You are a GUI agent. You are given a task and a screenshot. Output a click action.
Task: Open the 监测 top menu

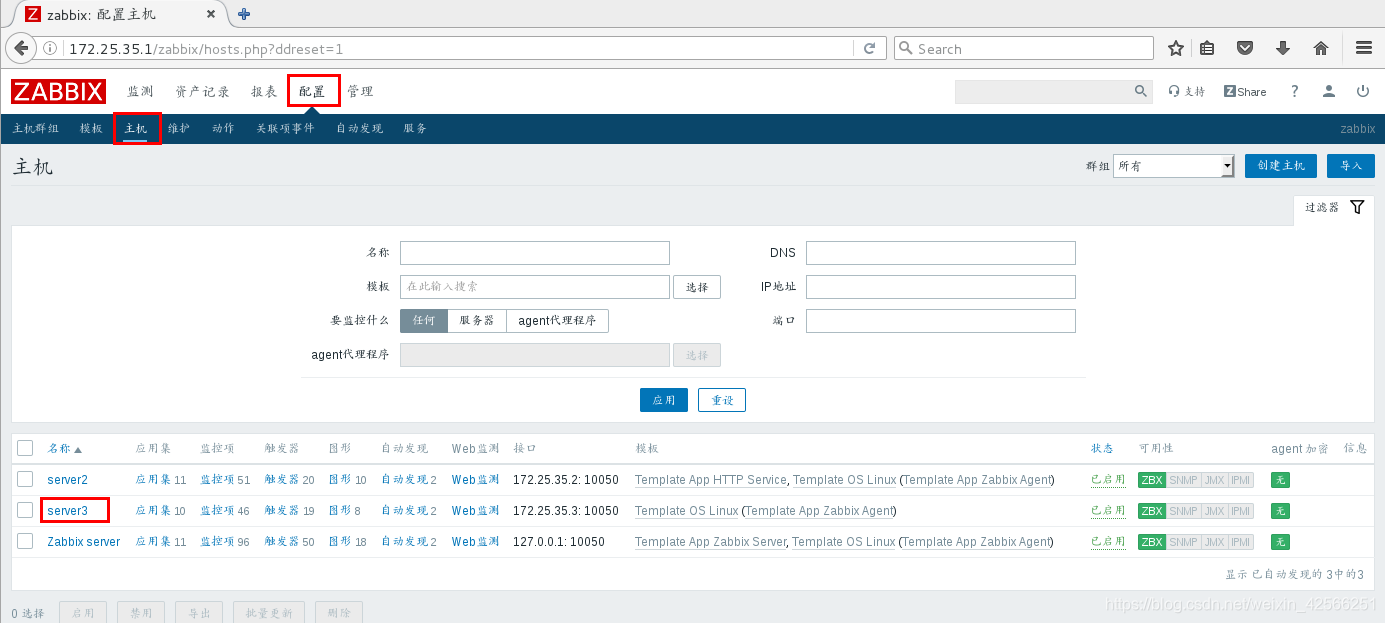pyautogui.click(x=140, y=91)
